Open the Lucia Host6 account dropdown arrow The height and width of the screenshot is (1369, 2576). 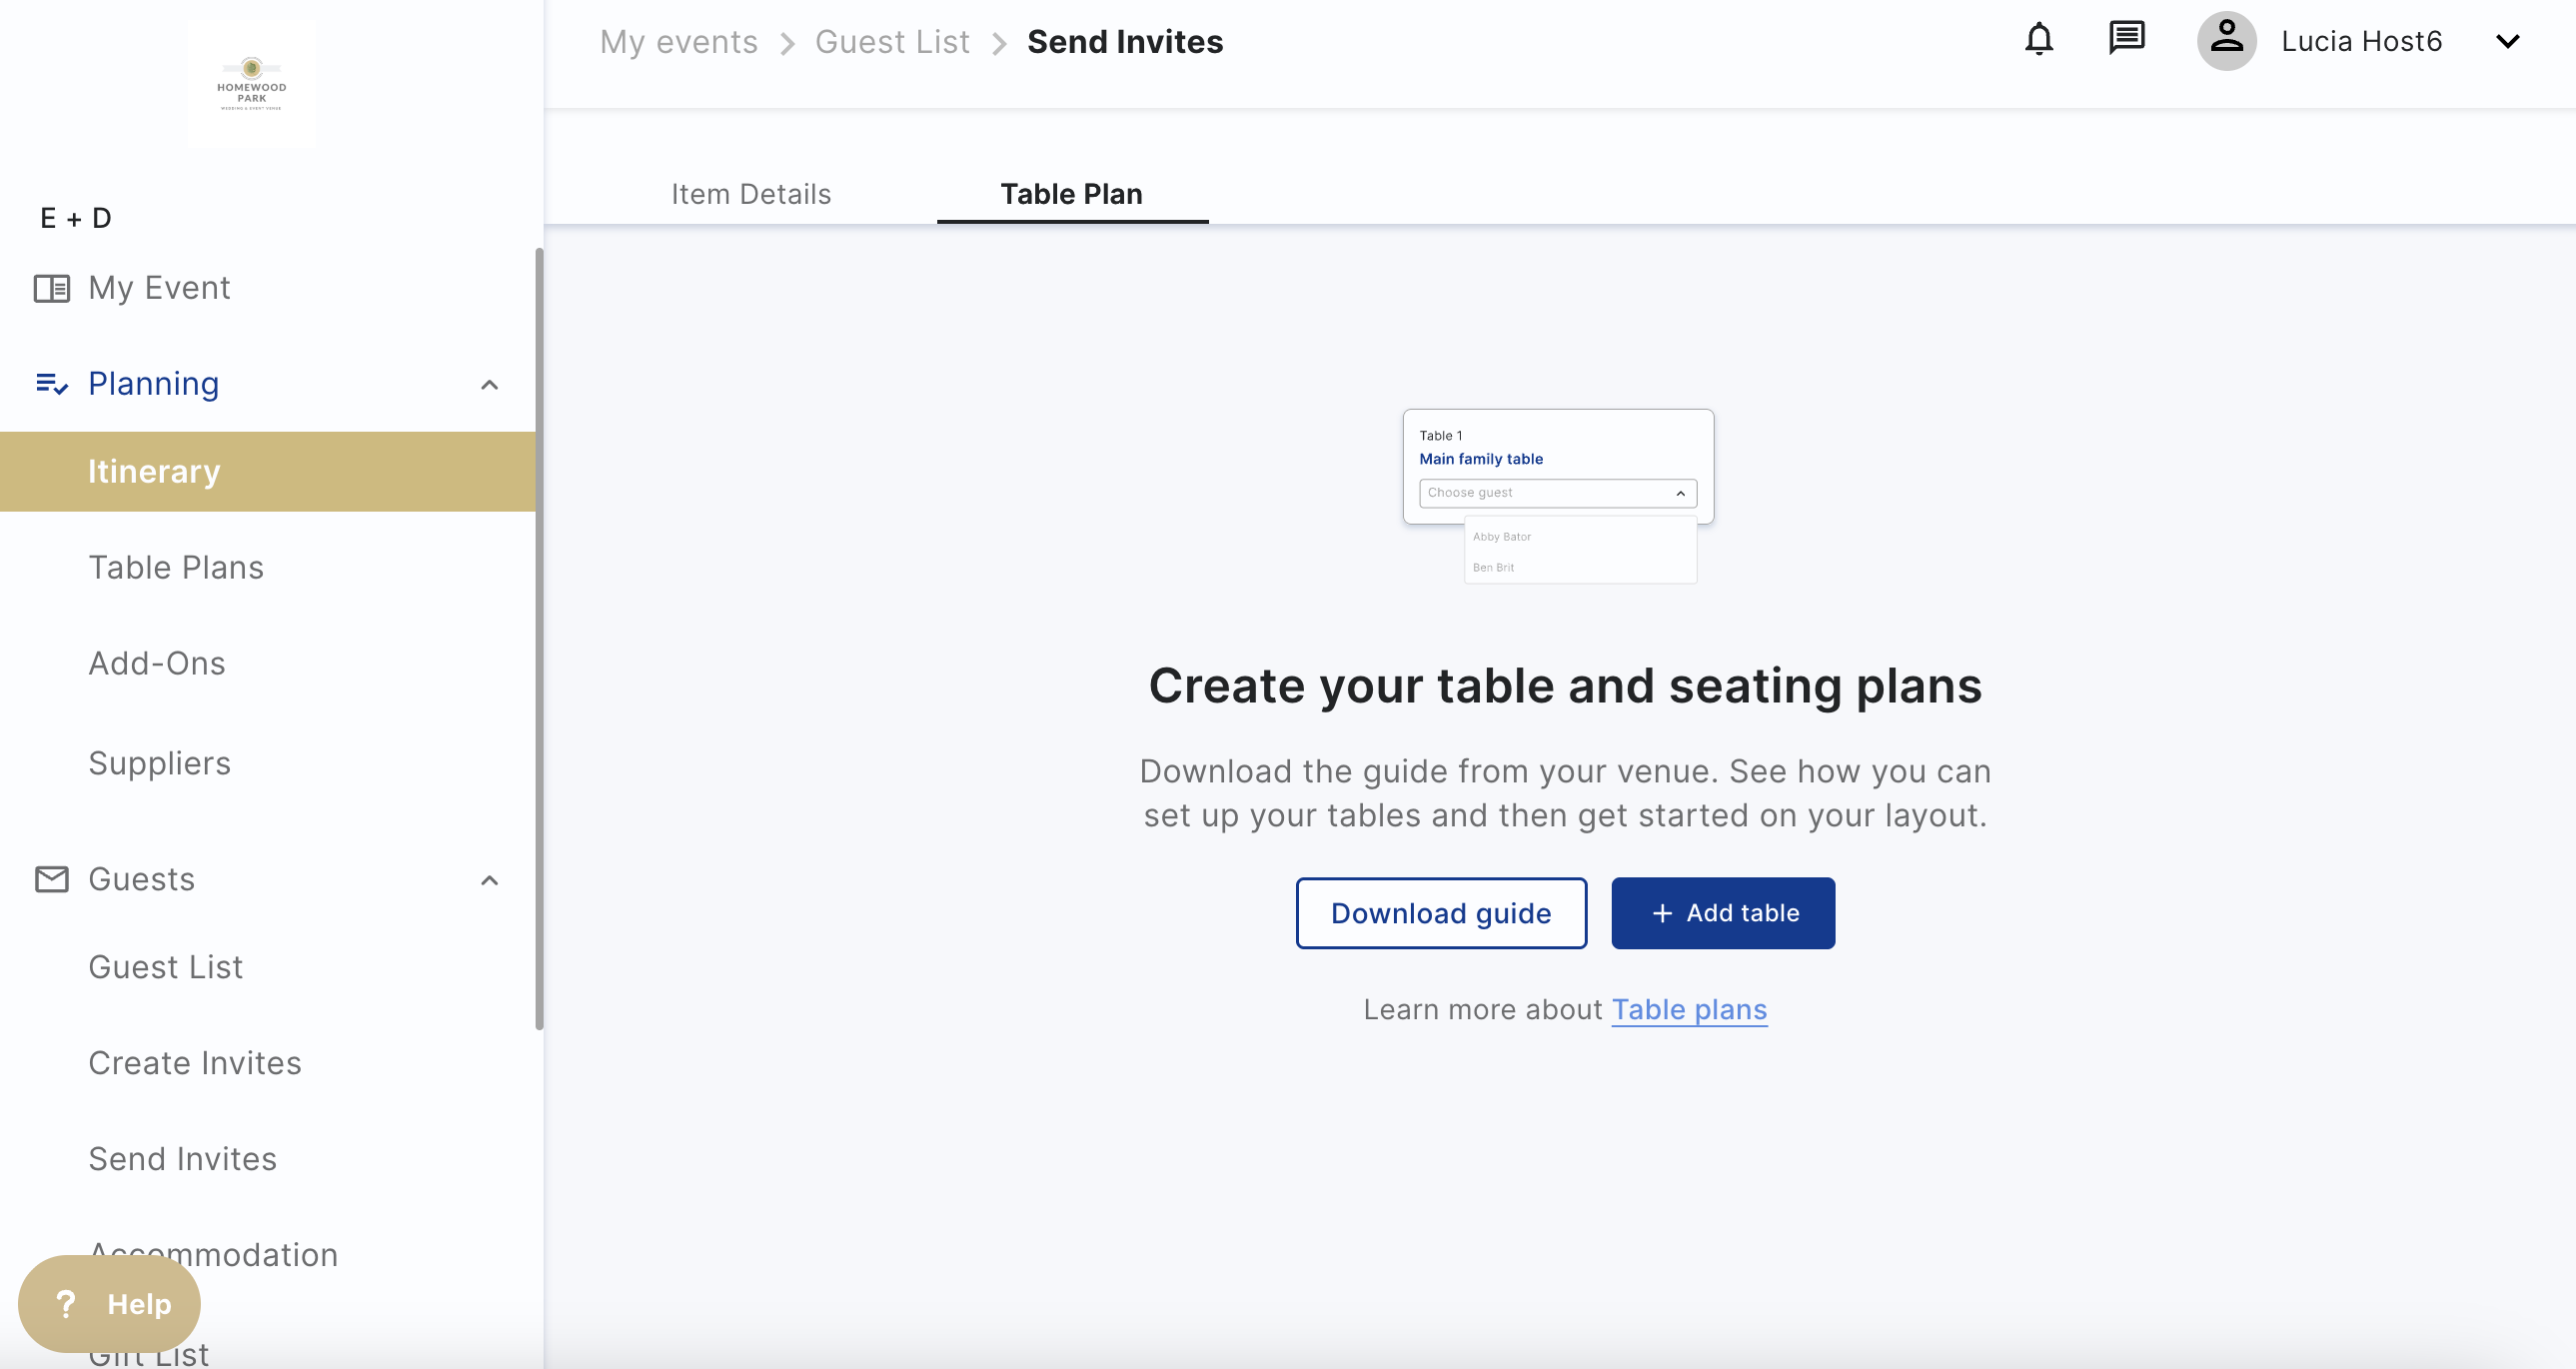[x=2507, y=42]
